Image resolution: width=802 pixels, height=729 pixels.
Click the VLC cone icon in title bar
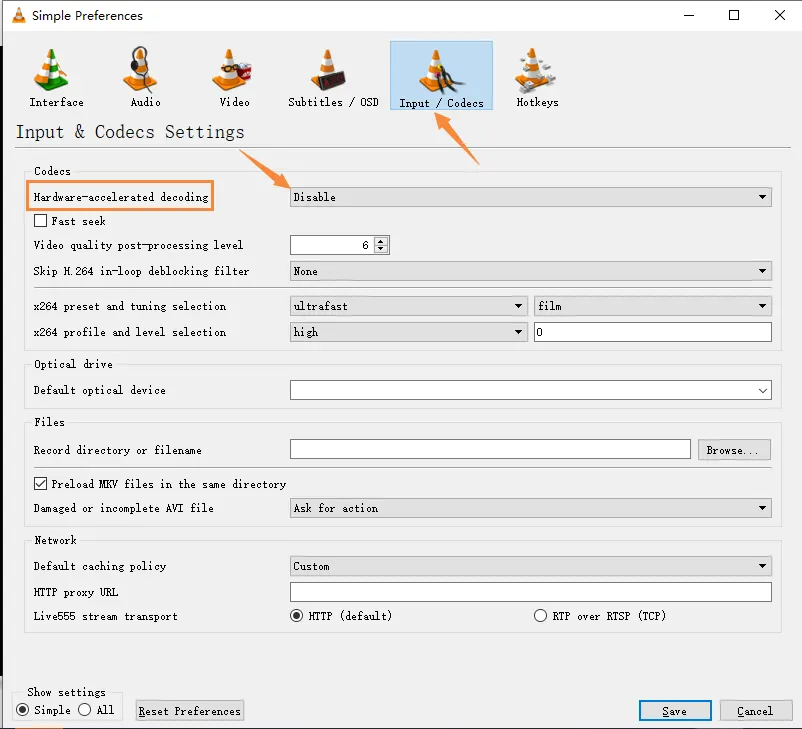point(17,15)
